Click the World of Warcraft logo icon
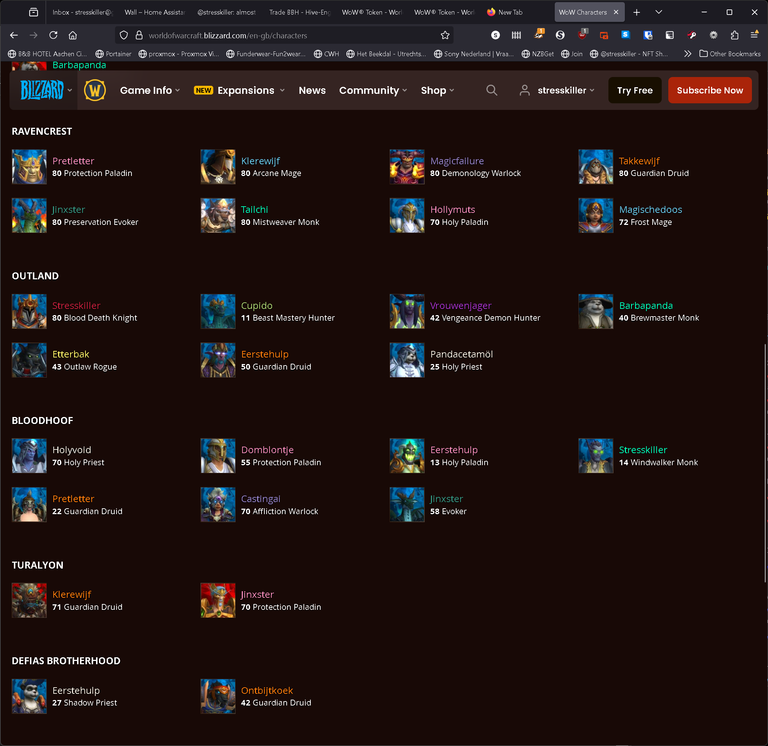 [x=95, y=90]
